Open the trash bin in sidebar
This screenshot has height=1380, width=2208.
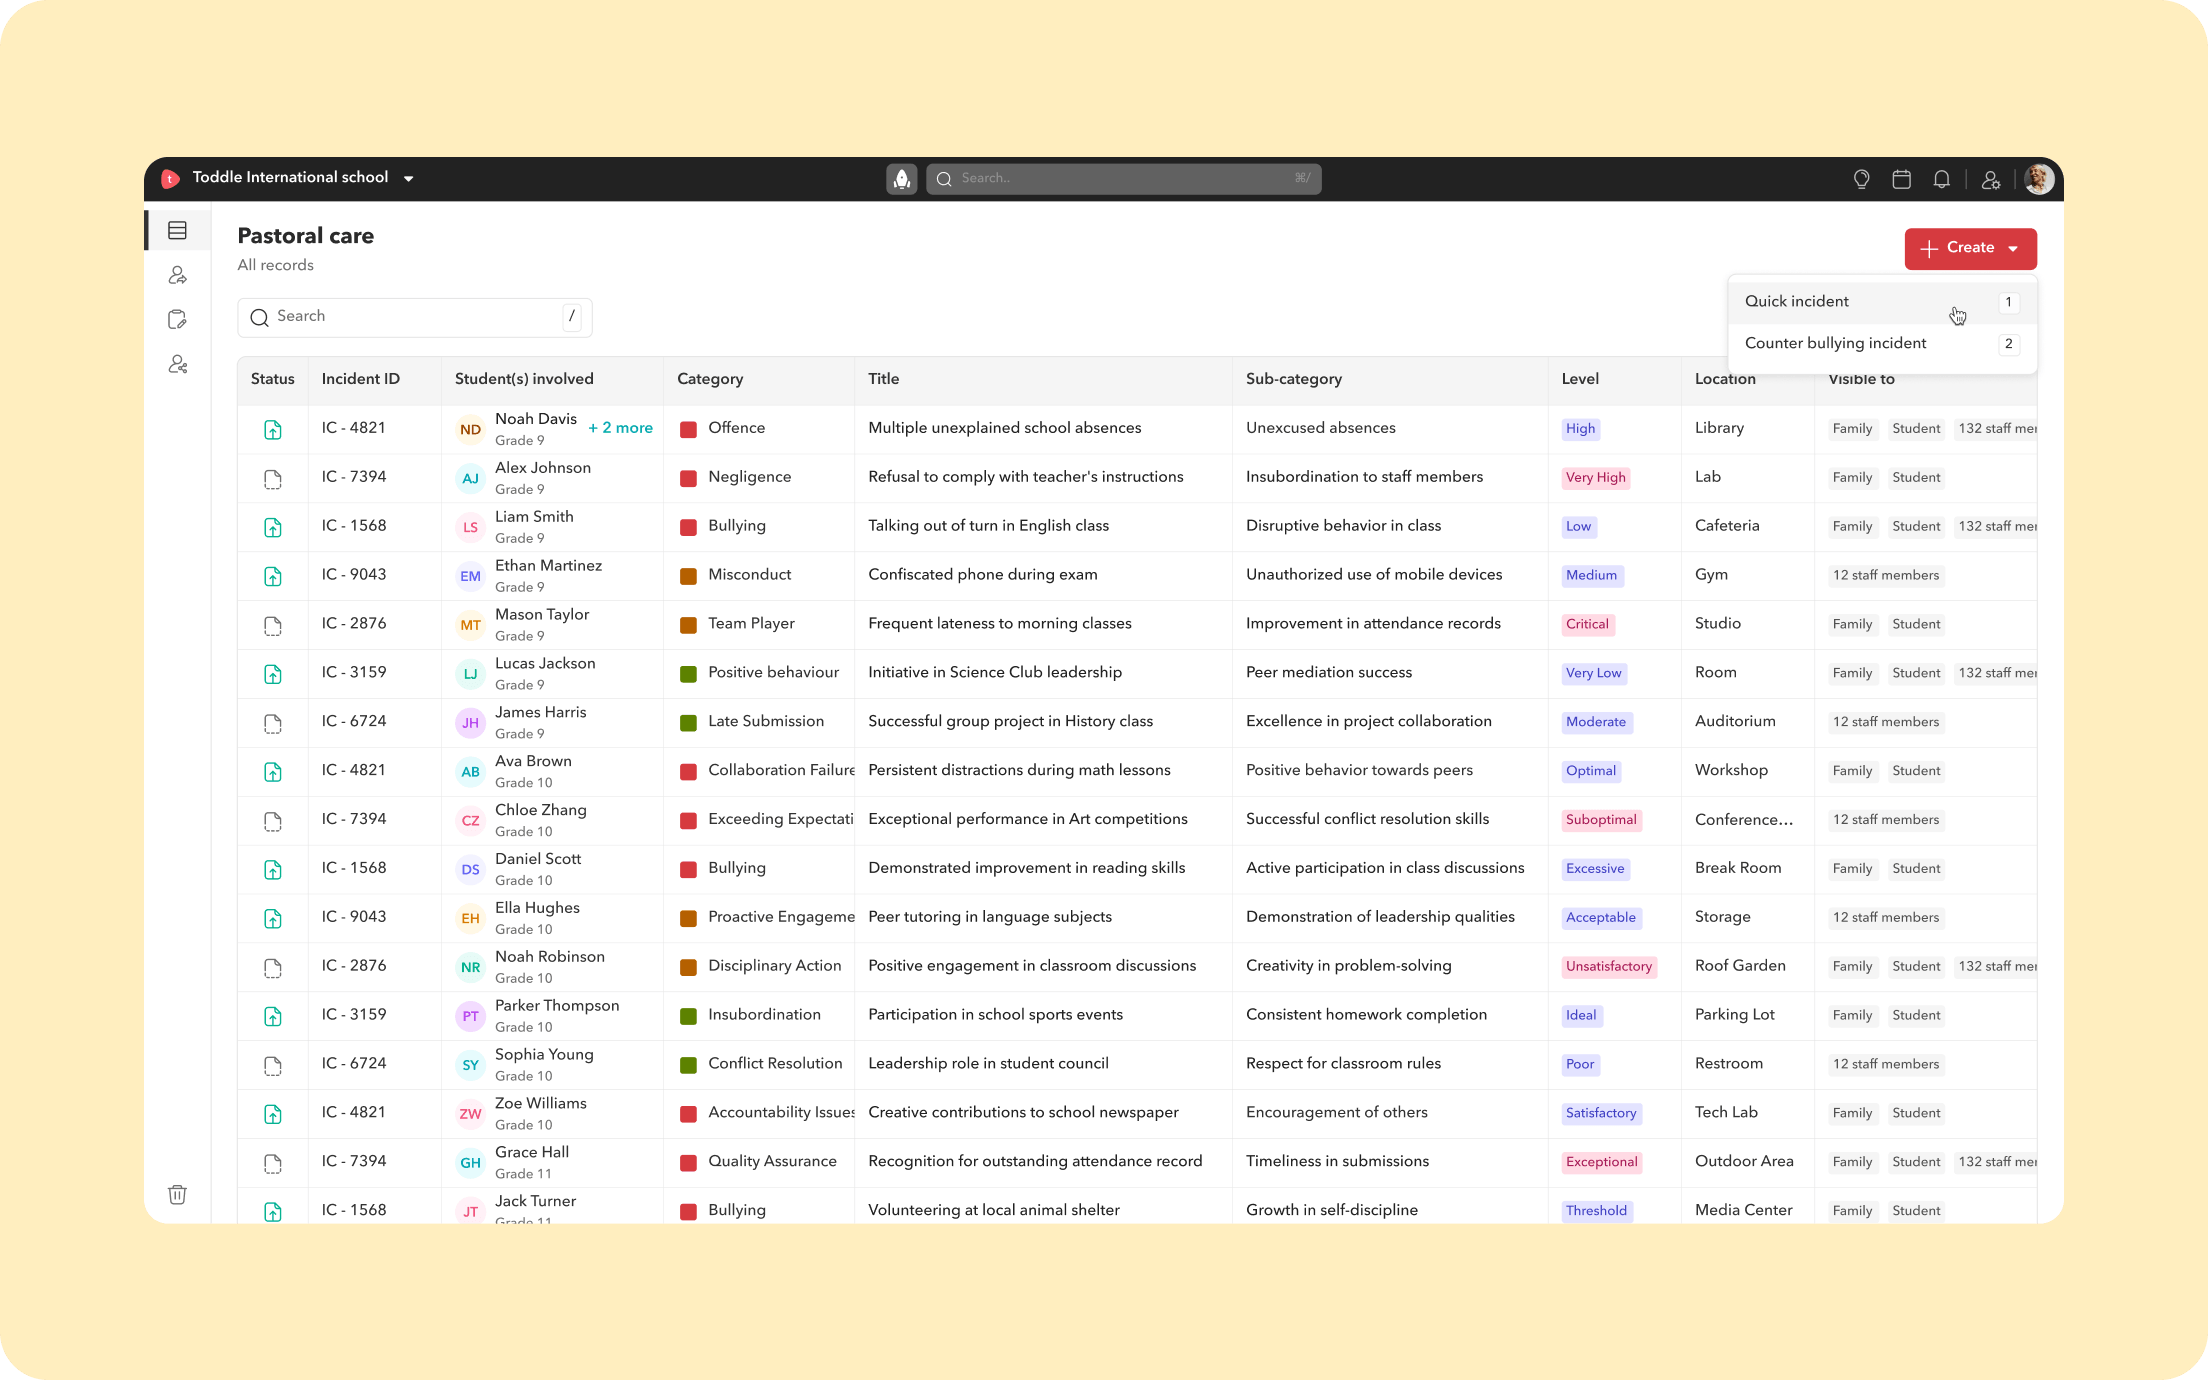pos(178,1195)
